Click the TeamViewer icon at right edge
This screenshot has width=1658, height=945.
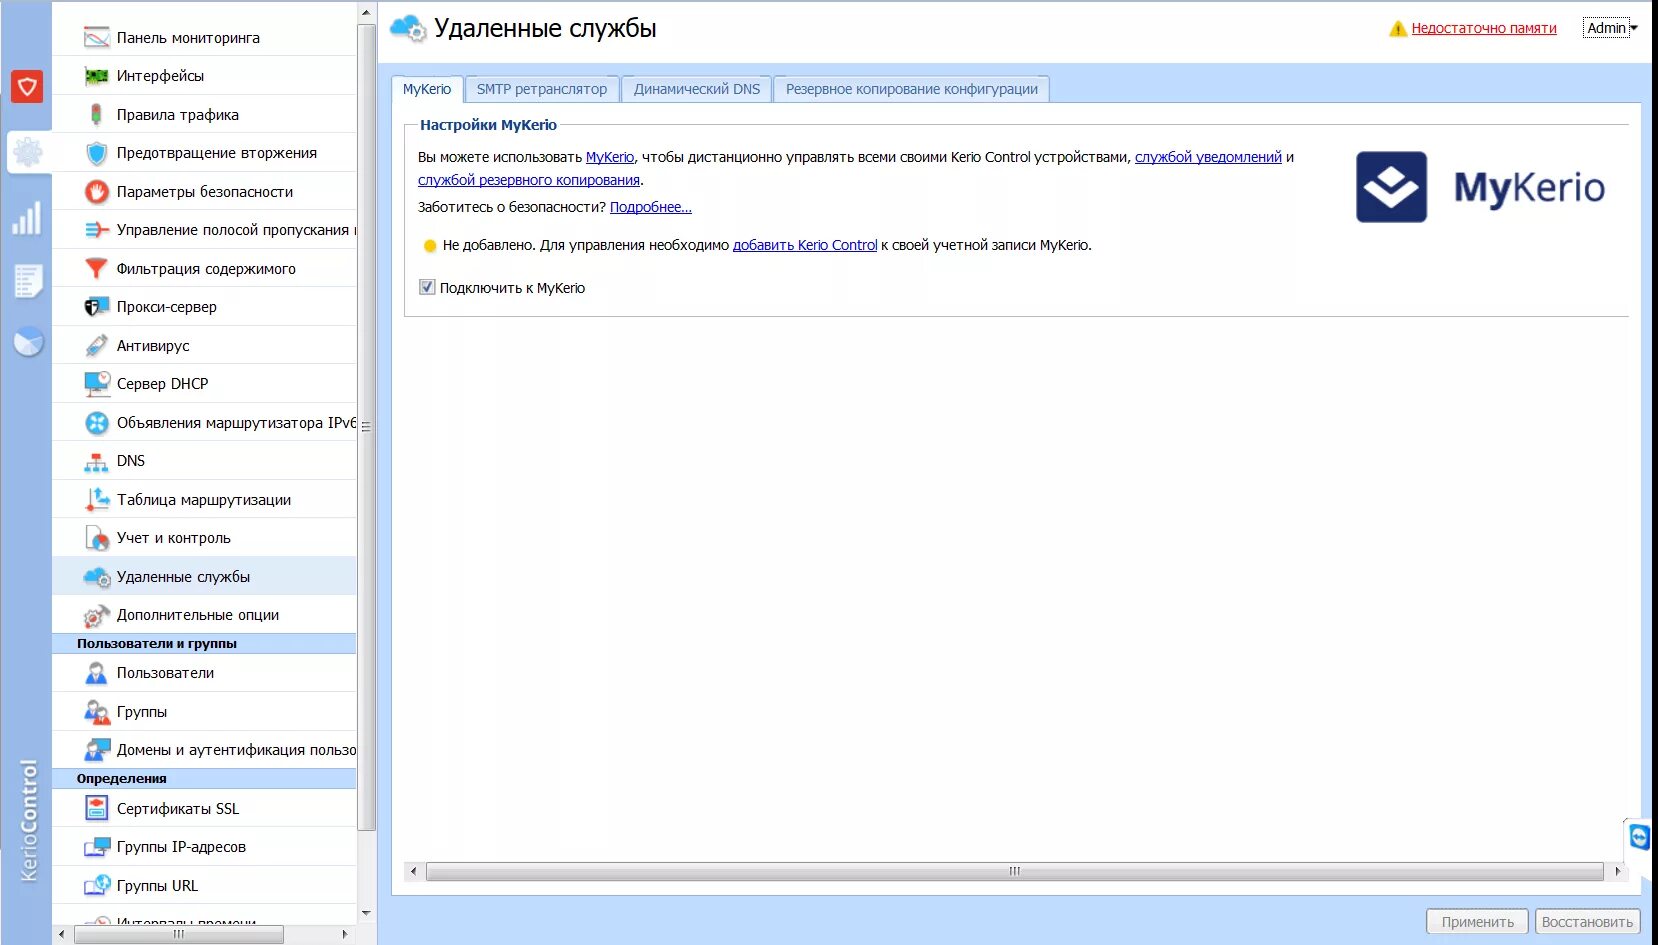(1639, 836)
